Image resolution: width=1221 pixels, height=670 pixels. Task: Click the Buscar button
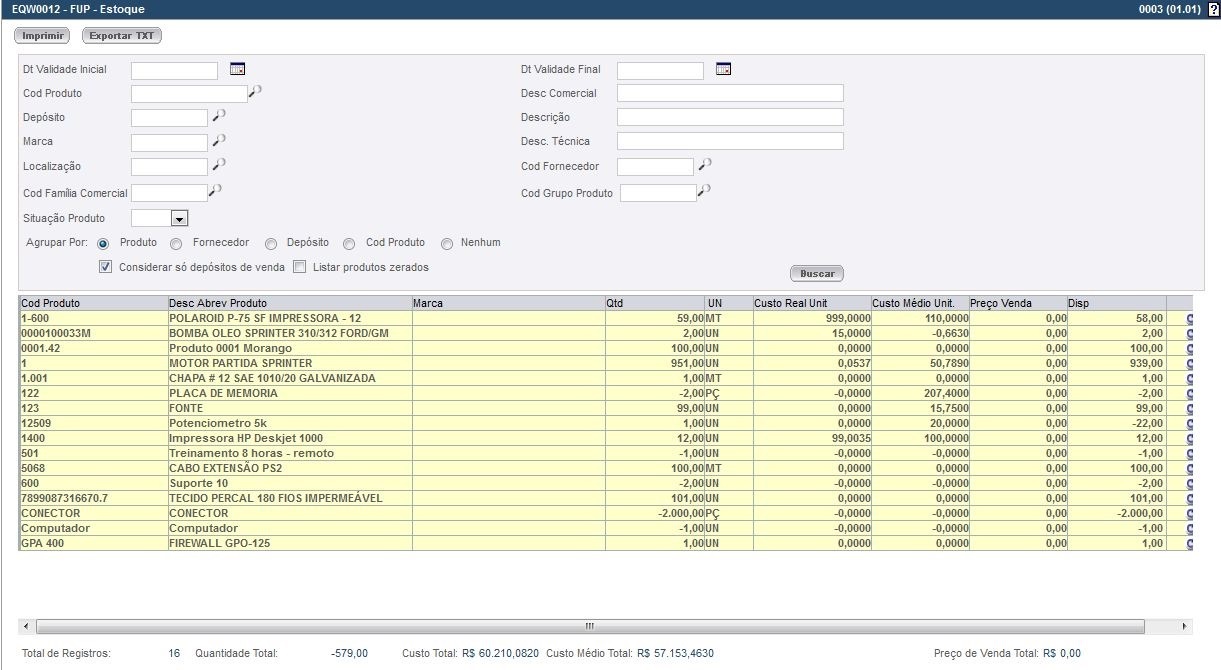pyautogui.click(x=817, y=273)
